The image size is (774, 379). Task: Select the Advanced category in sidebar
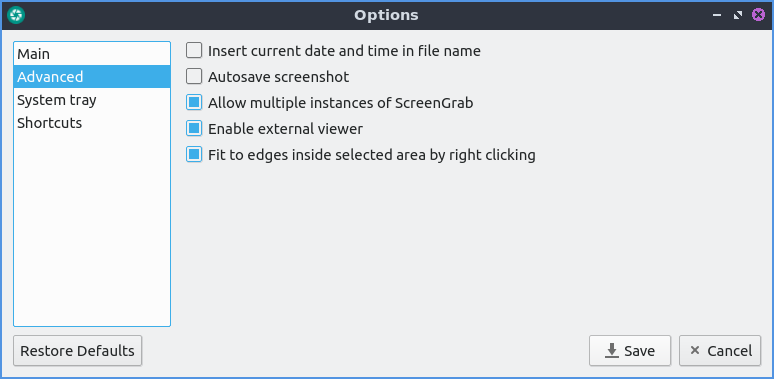click(92, 76)
